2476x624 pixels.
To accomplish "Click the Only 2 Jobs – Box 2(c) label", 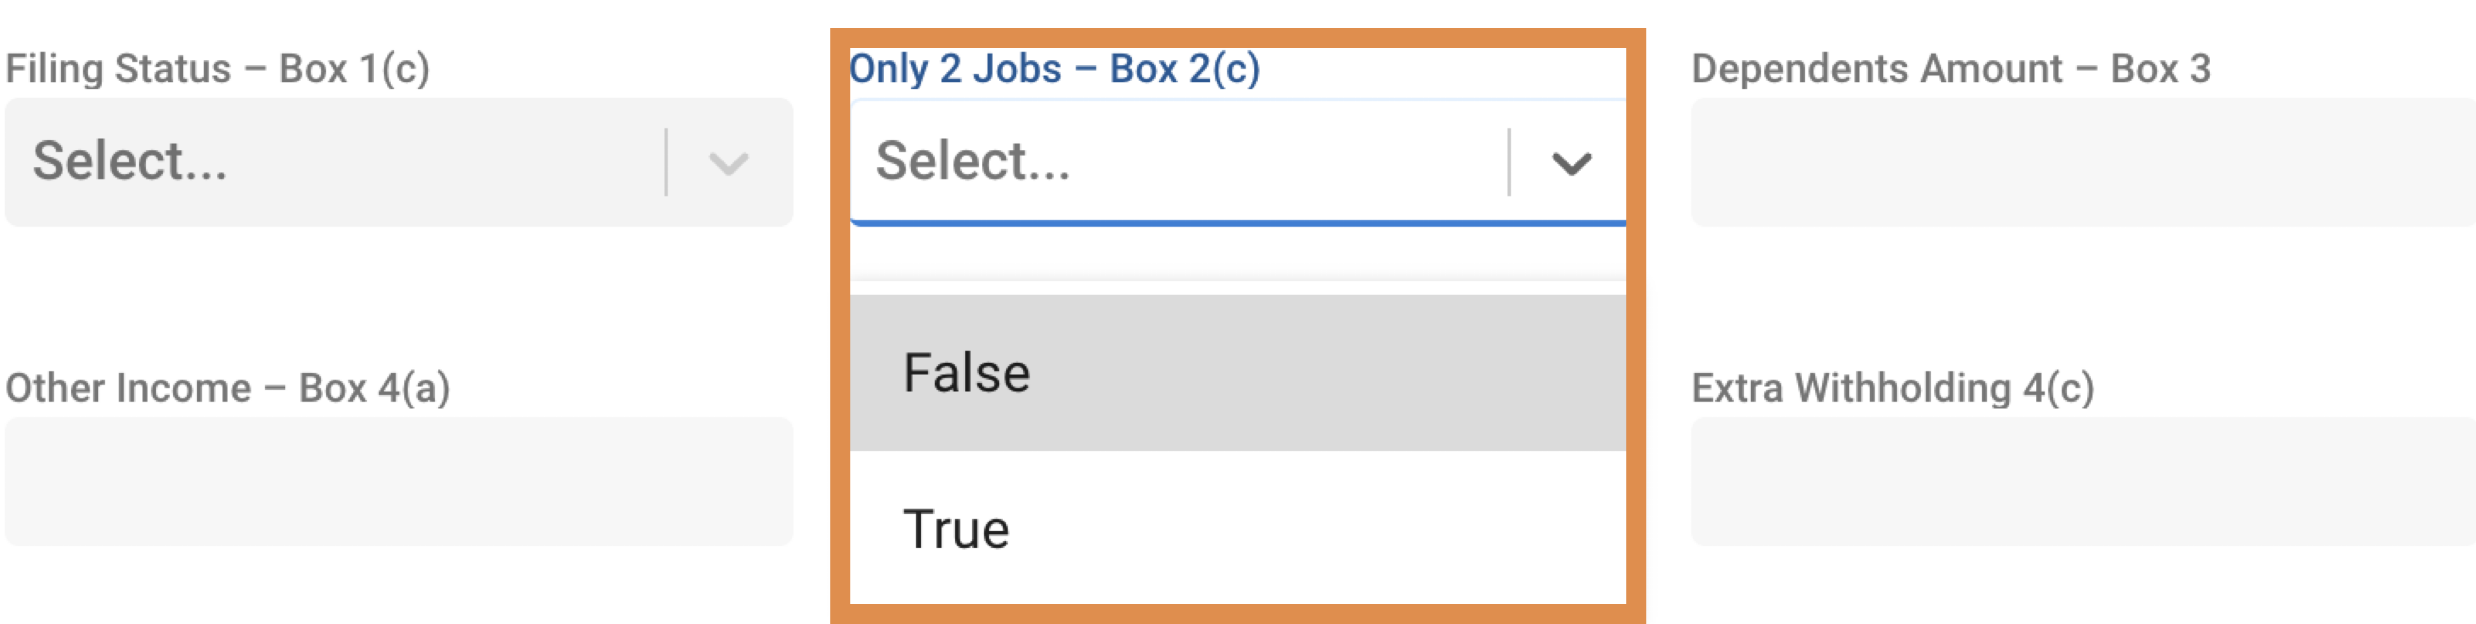I will [1054, 69].
